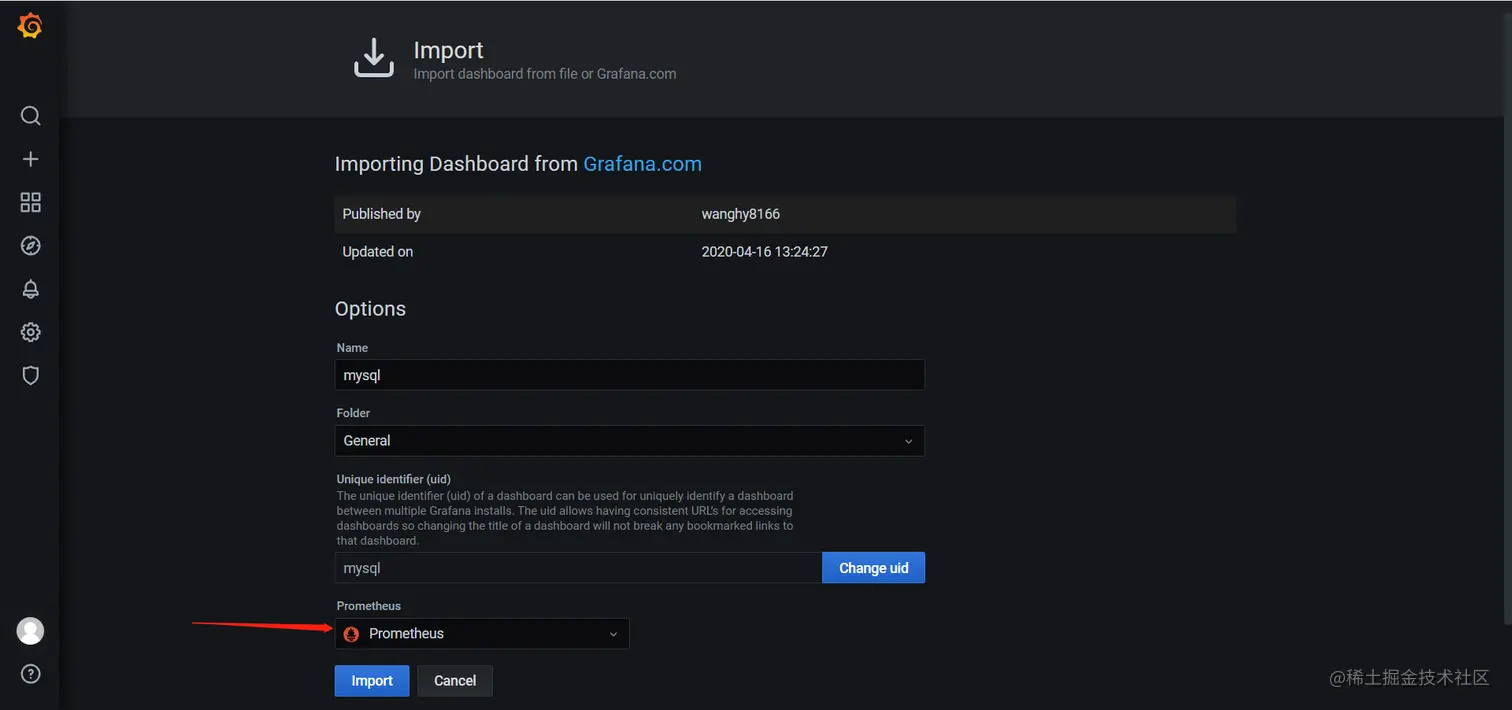Viewport: 1512px width, 710px height.
Task: Open the Grafana home logo
Action: (30, 27)
